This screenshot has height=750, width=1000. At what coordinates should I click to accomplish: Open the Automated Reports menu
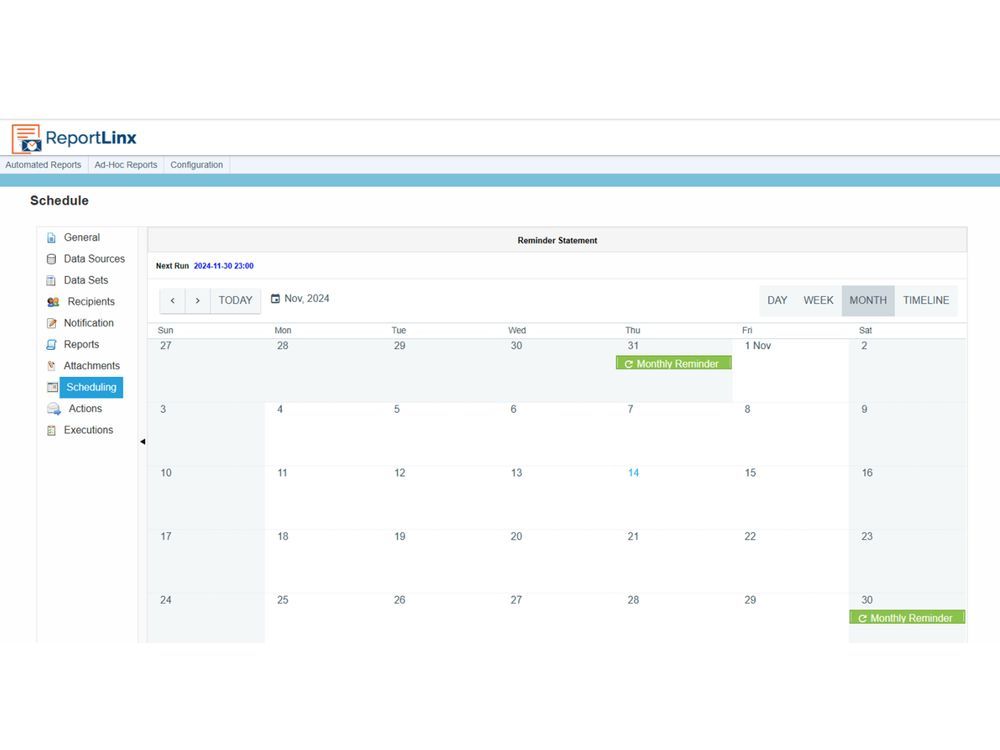tap(43, 165)
